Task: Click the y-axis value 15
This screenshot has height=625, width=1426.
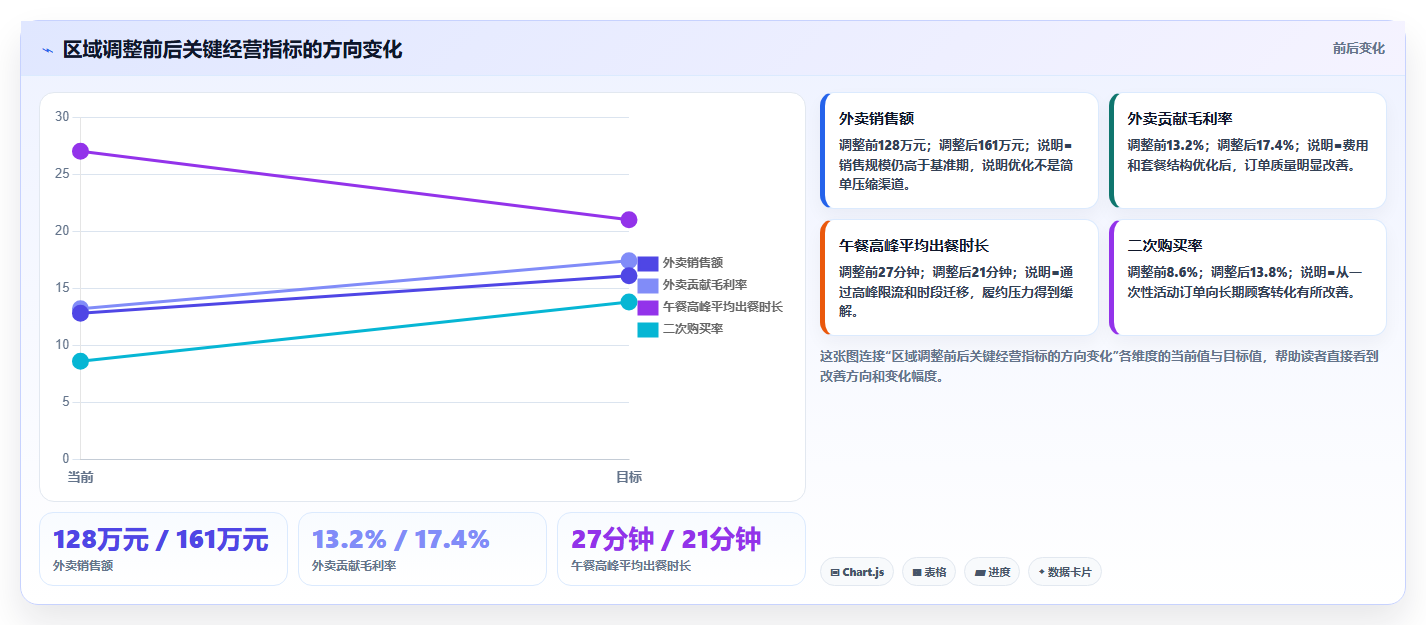Action: pos(62,288)
